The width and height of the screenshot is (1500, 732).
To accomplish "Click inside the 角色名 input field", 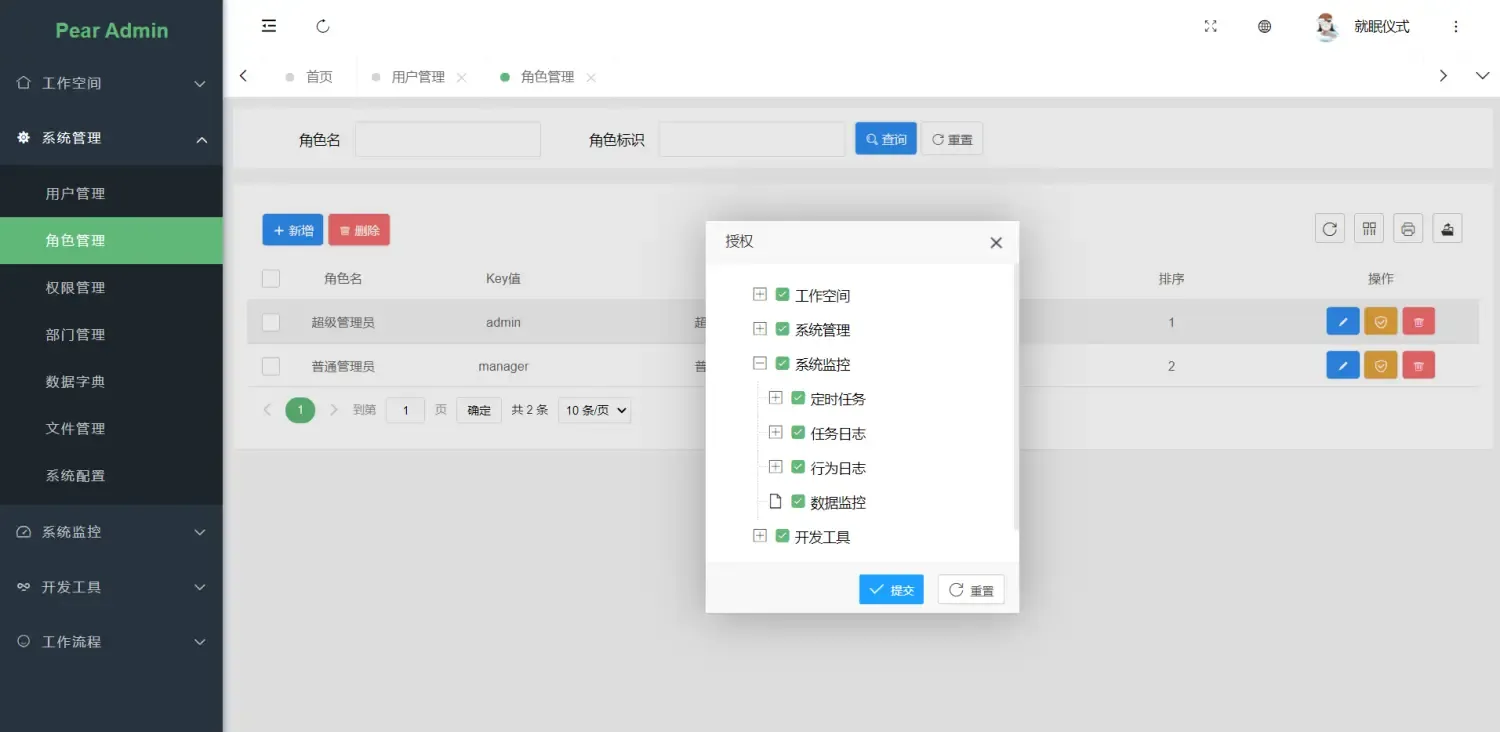I will tap(447, 139).
